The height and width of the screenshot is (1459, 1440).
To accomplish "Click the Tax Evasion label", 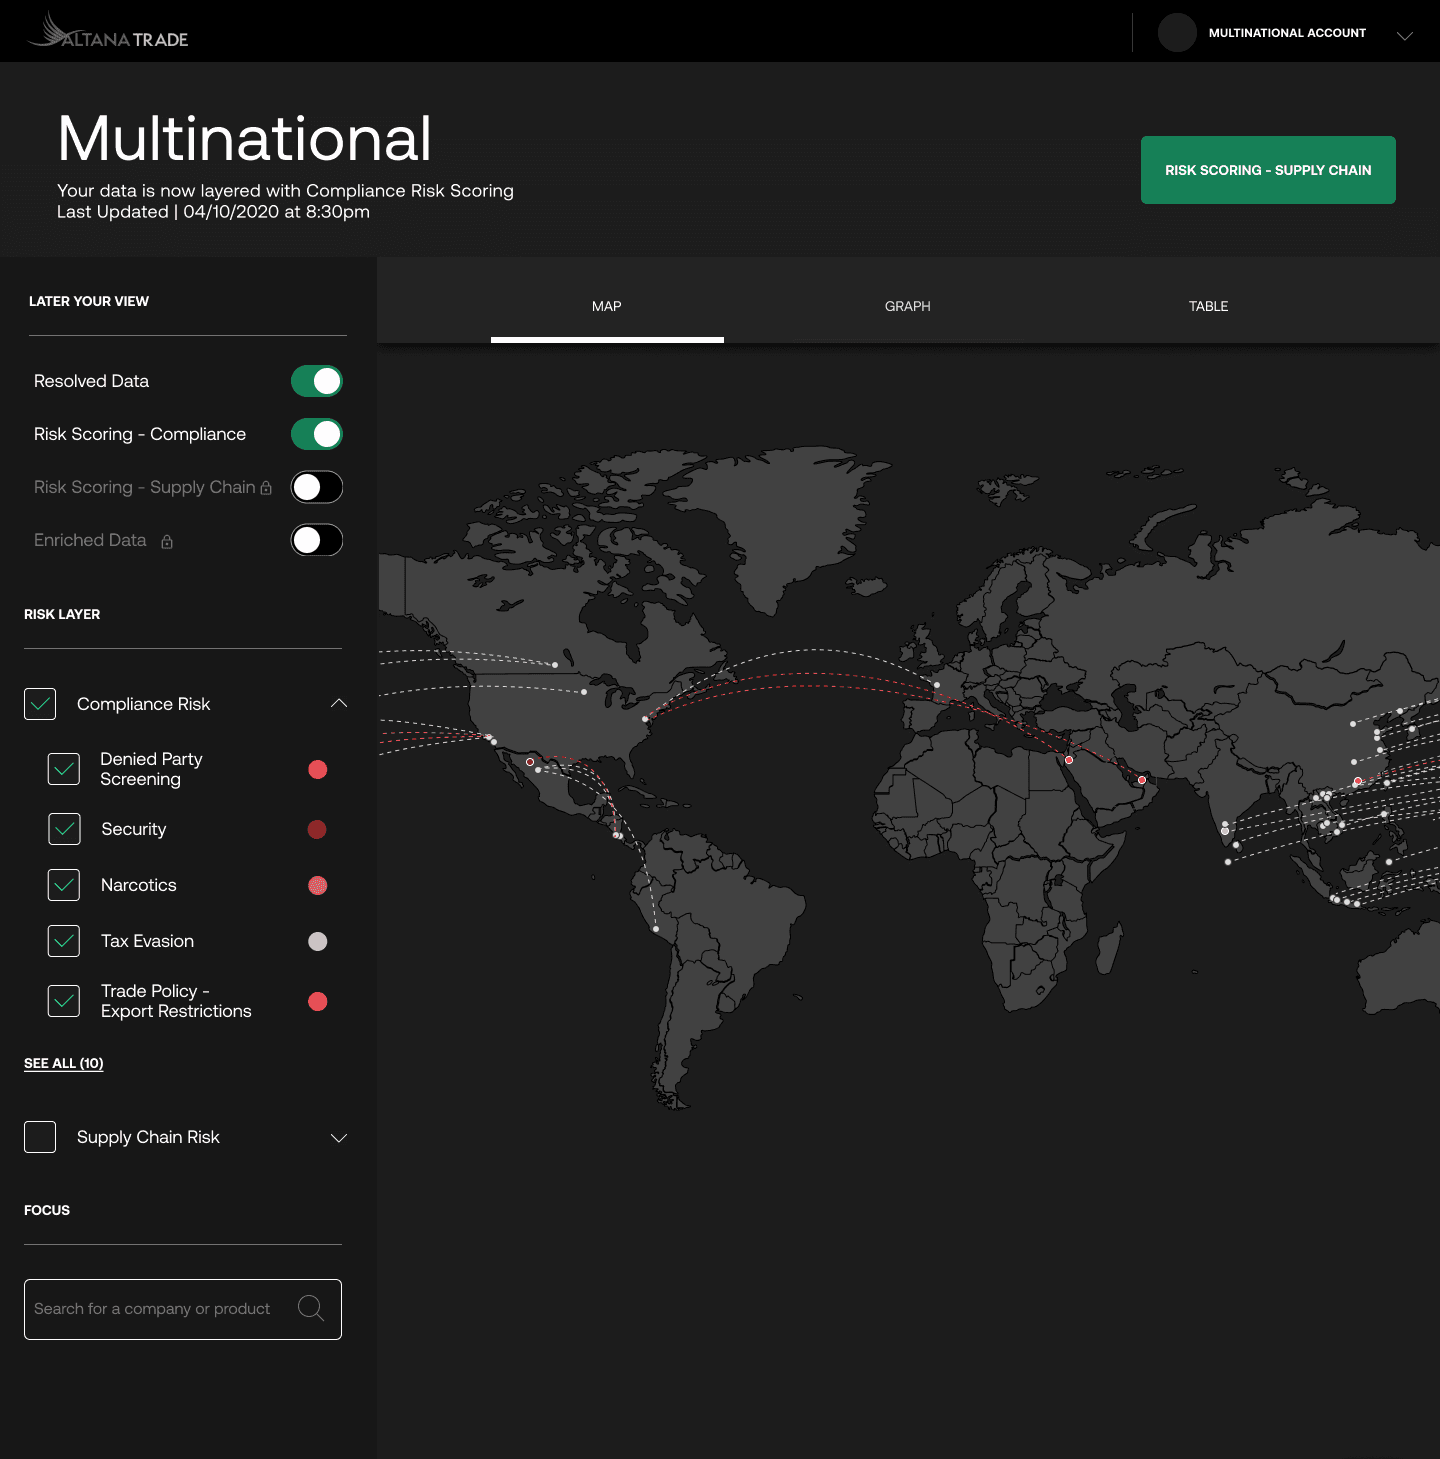I will click(147, 941).
